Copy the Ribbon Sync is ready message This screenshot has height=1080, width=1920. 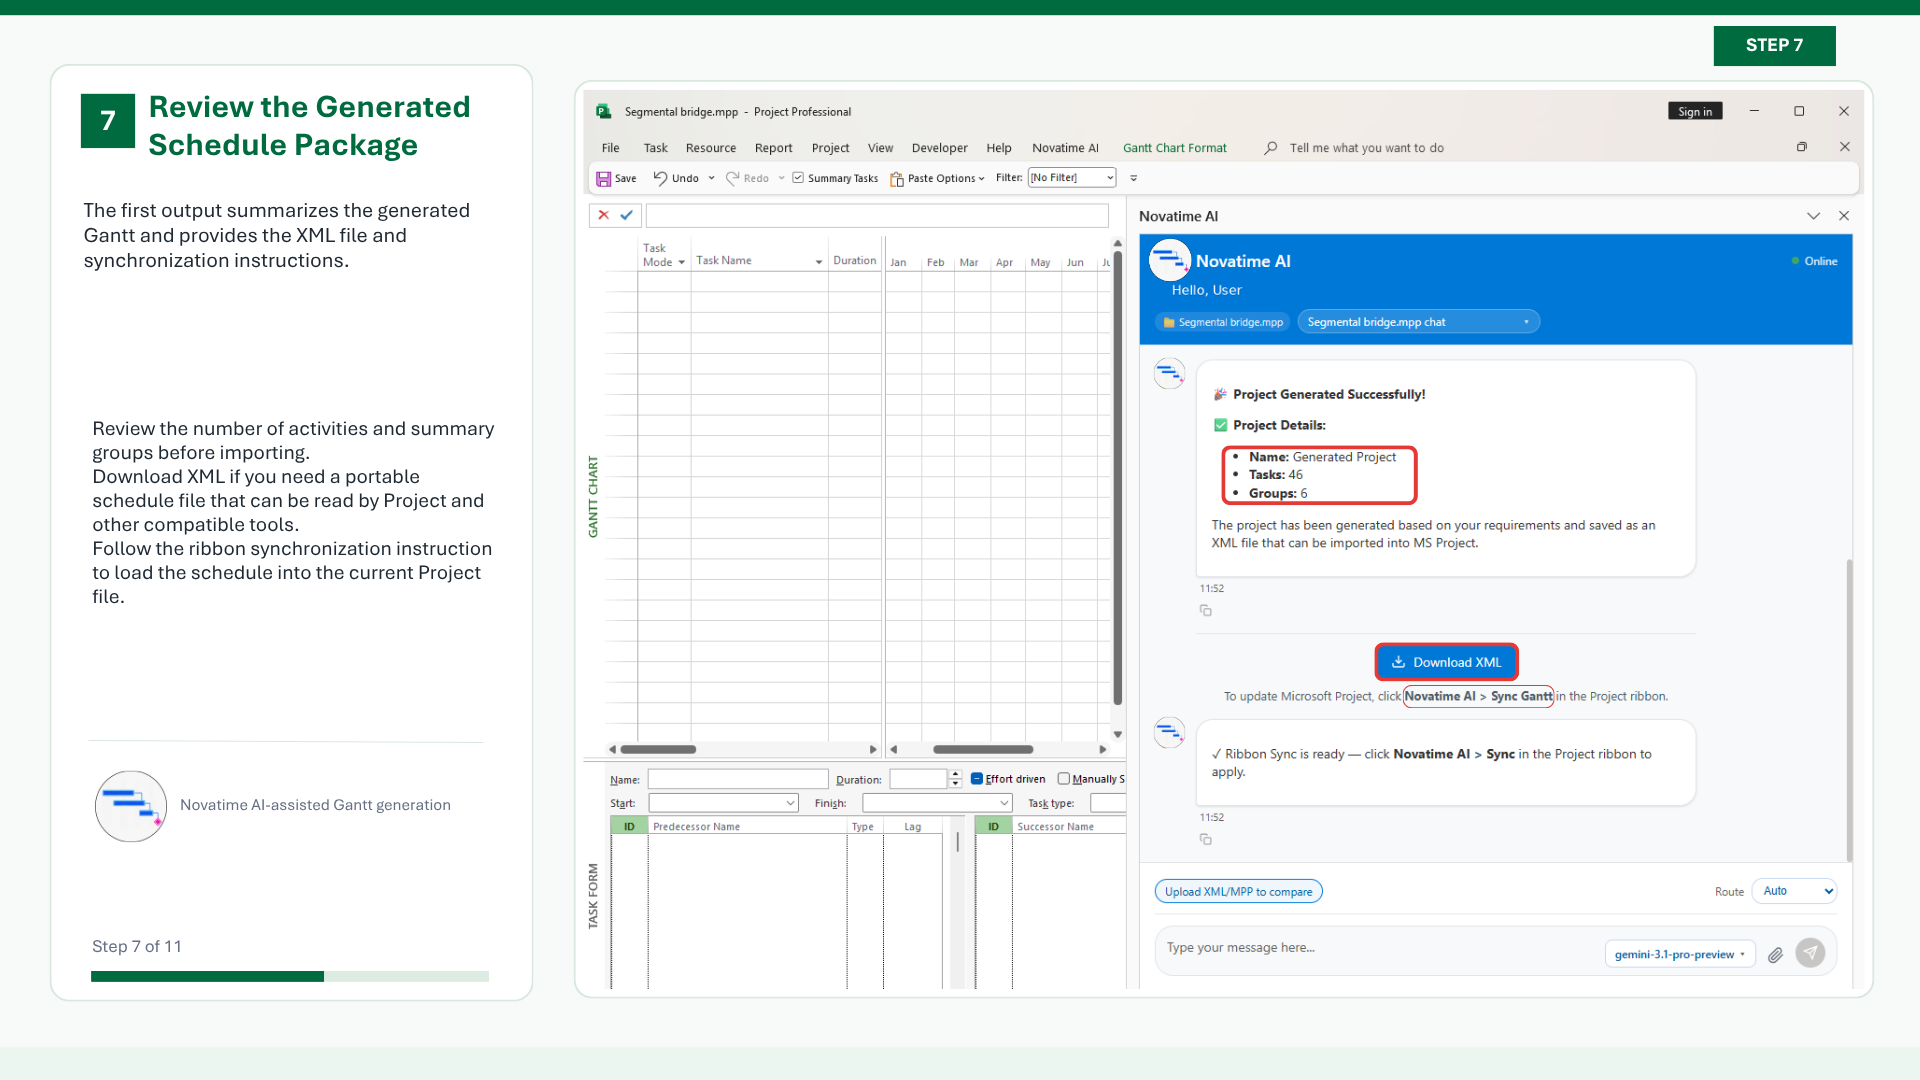(1206, 839)
